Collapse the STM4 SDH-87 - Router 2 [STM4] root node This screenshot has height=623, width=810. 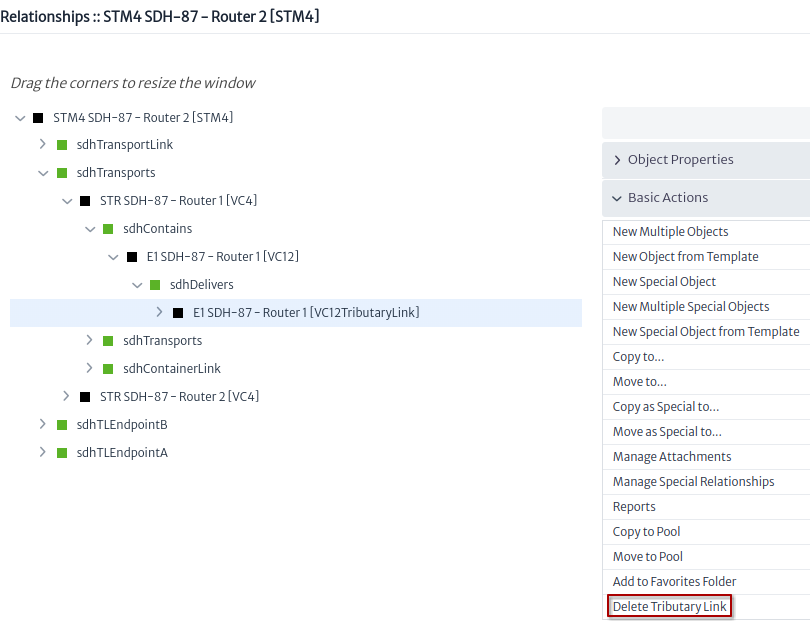click(20, 118)
